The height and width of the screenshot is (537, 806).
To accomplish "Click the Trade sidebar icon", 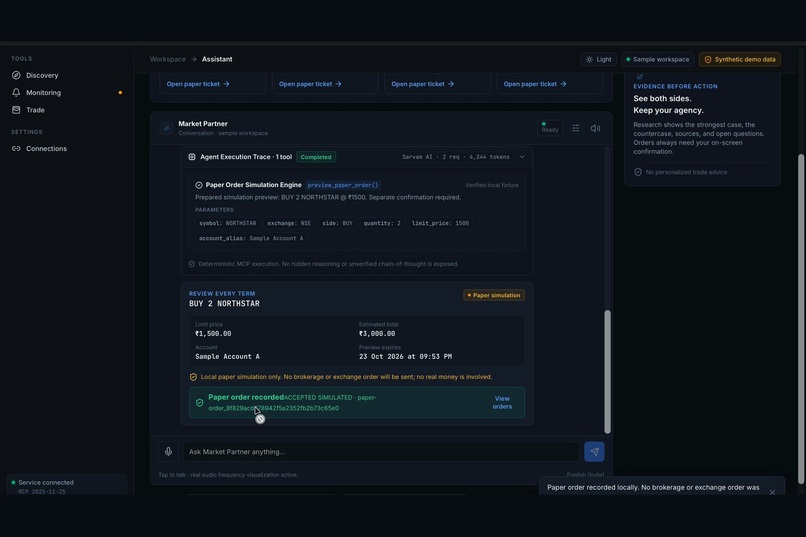I will [16, 110].
